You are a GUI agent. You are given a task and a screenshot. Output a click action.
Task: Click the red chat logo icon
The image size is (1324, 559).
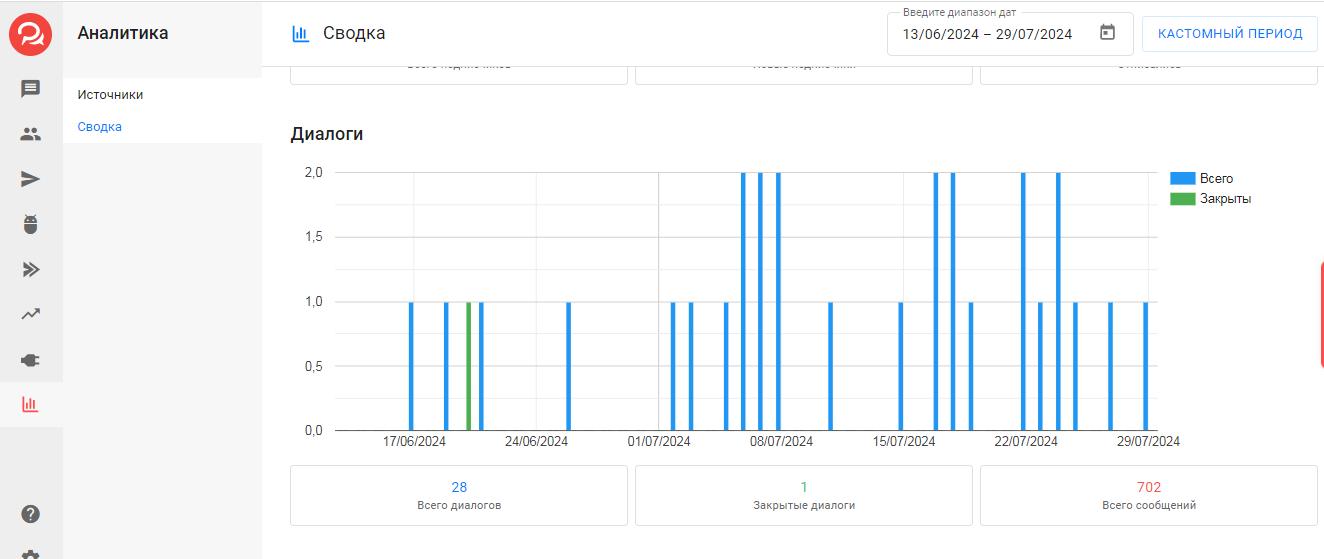click(30, 34)
